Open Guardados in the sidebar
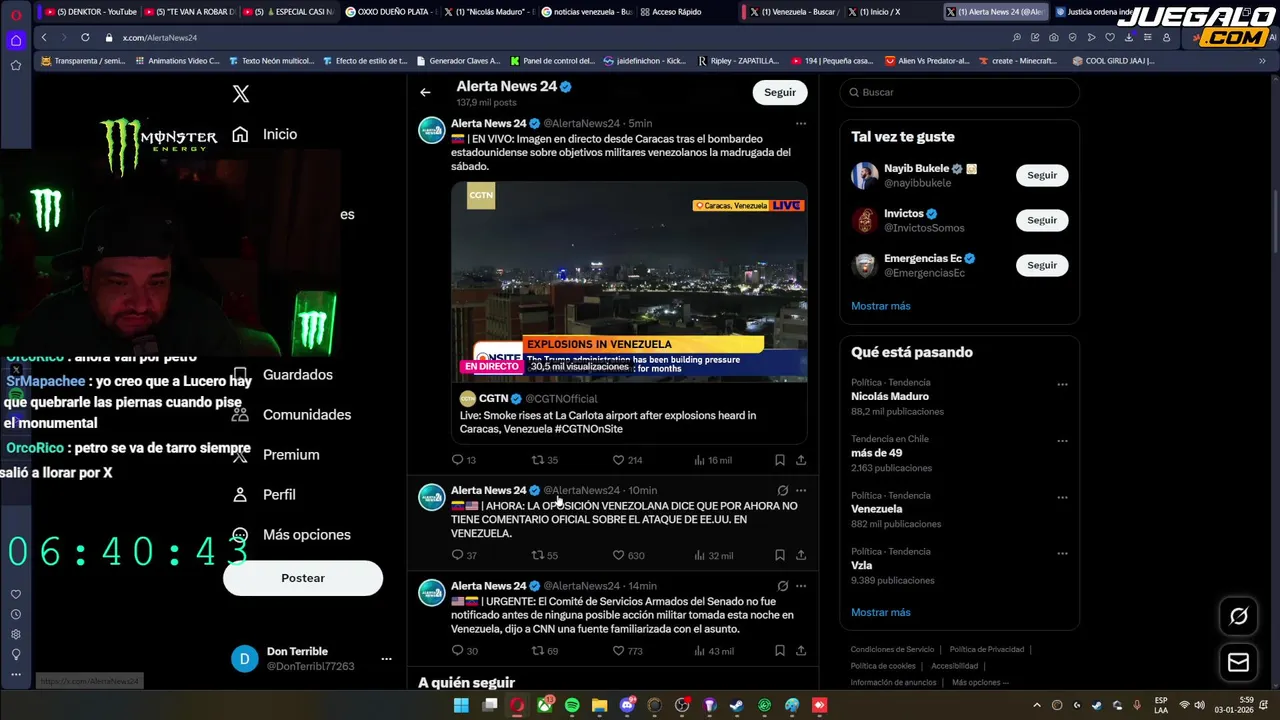This screenshot has height=720, width=1280. [298, 375]
